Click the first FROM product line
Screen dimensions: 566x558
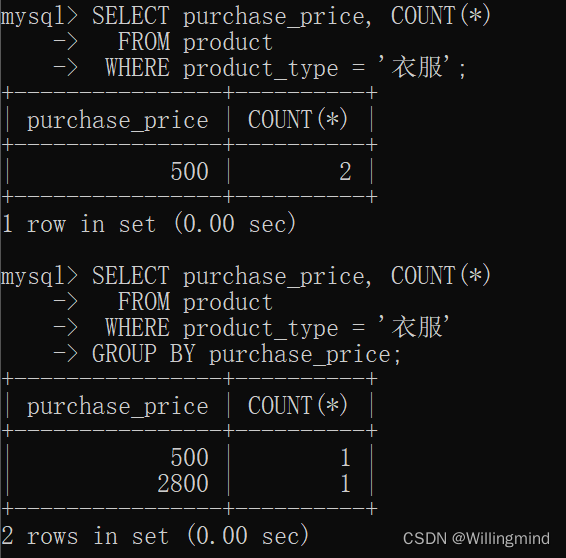click(x=195, y=42)
